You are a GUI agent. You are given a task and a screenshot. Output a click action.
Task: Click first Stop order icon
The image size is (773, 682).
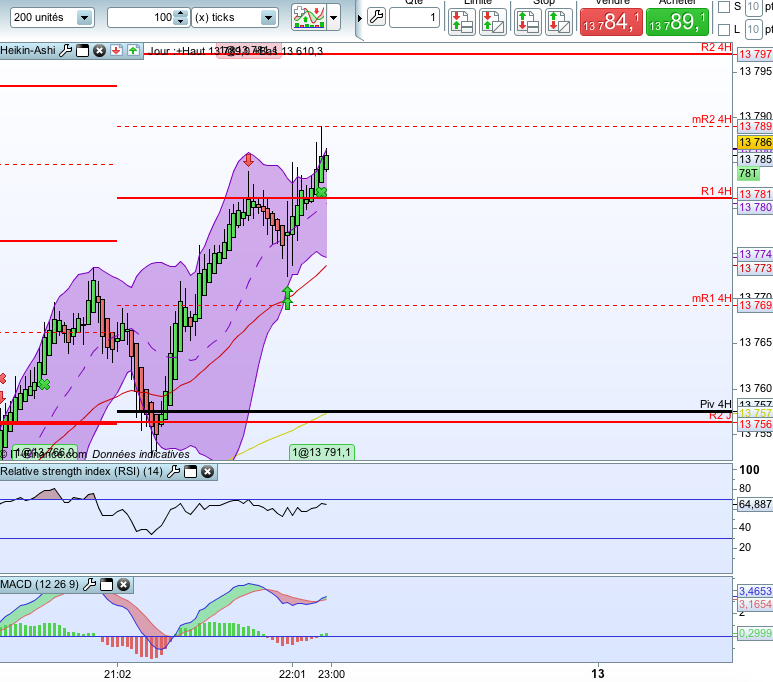coord(527,22)
